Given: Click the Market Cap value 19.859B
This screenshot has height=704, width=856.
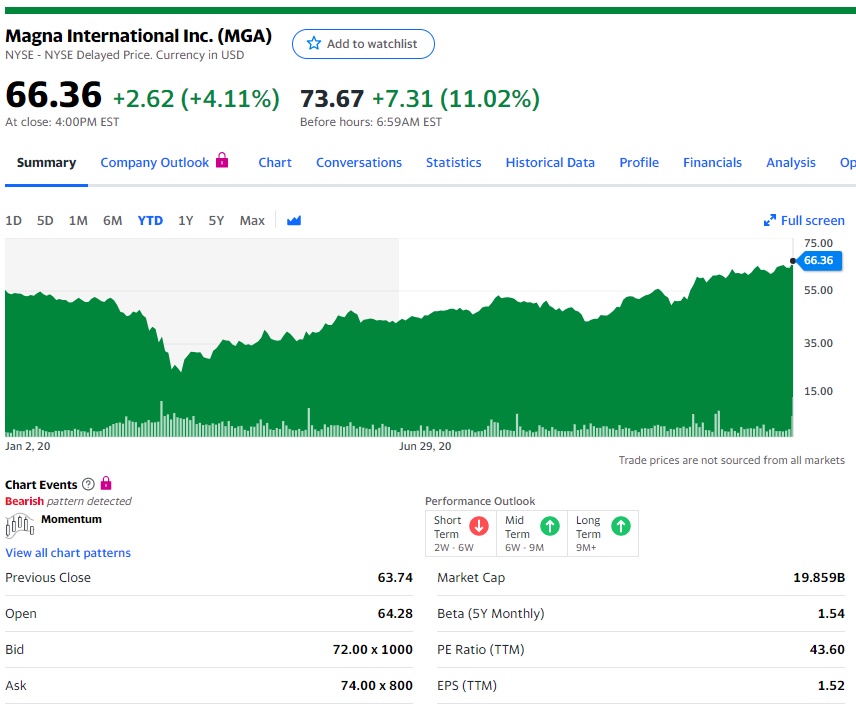Looking at the screenshot, I should coord(819,577).
